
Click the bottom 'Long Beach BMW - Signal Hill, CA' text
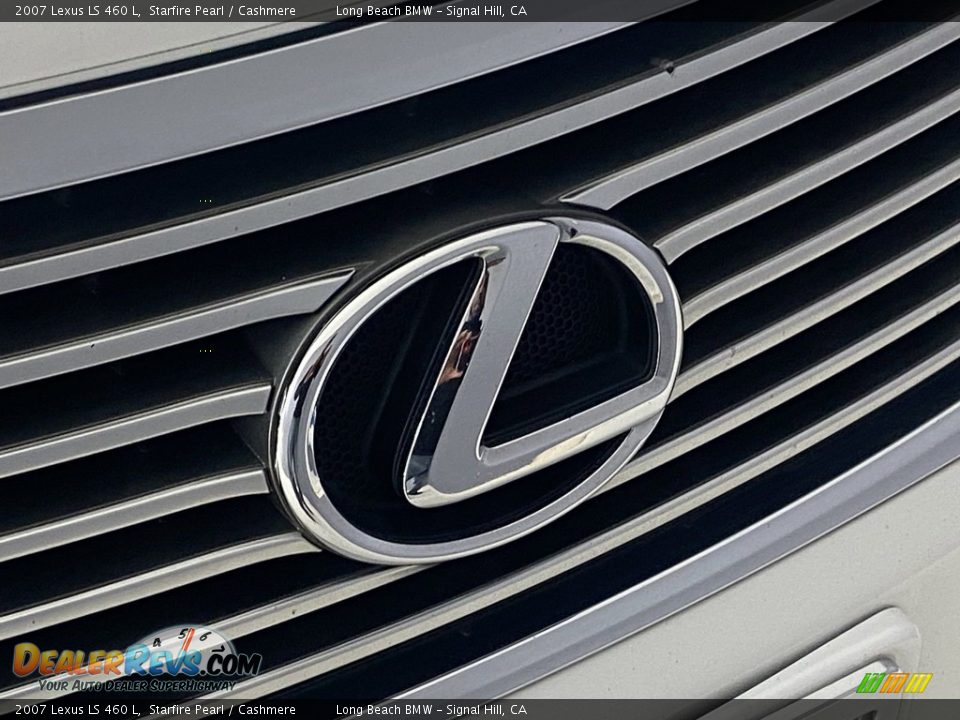click(431, 710)
